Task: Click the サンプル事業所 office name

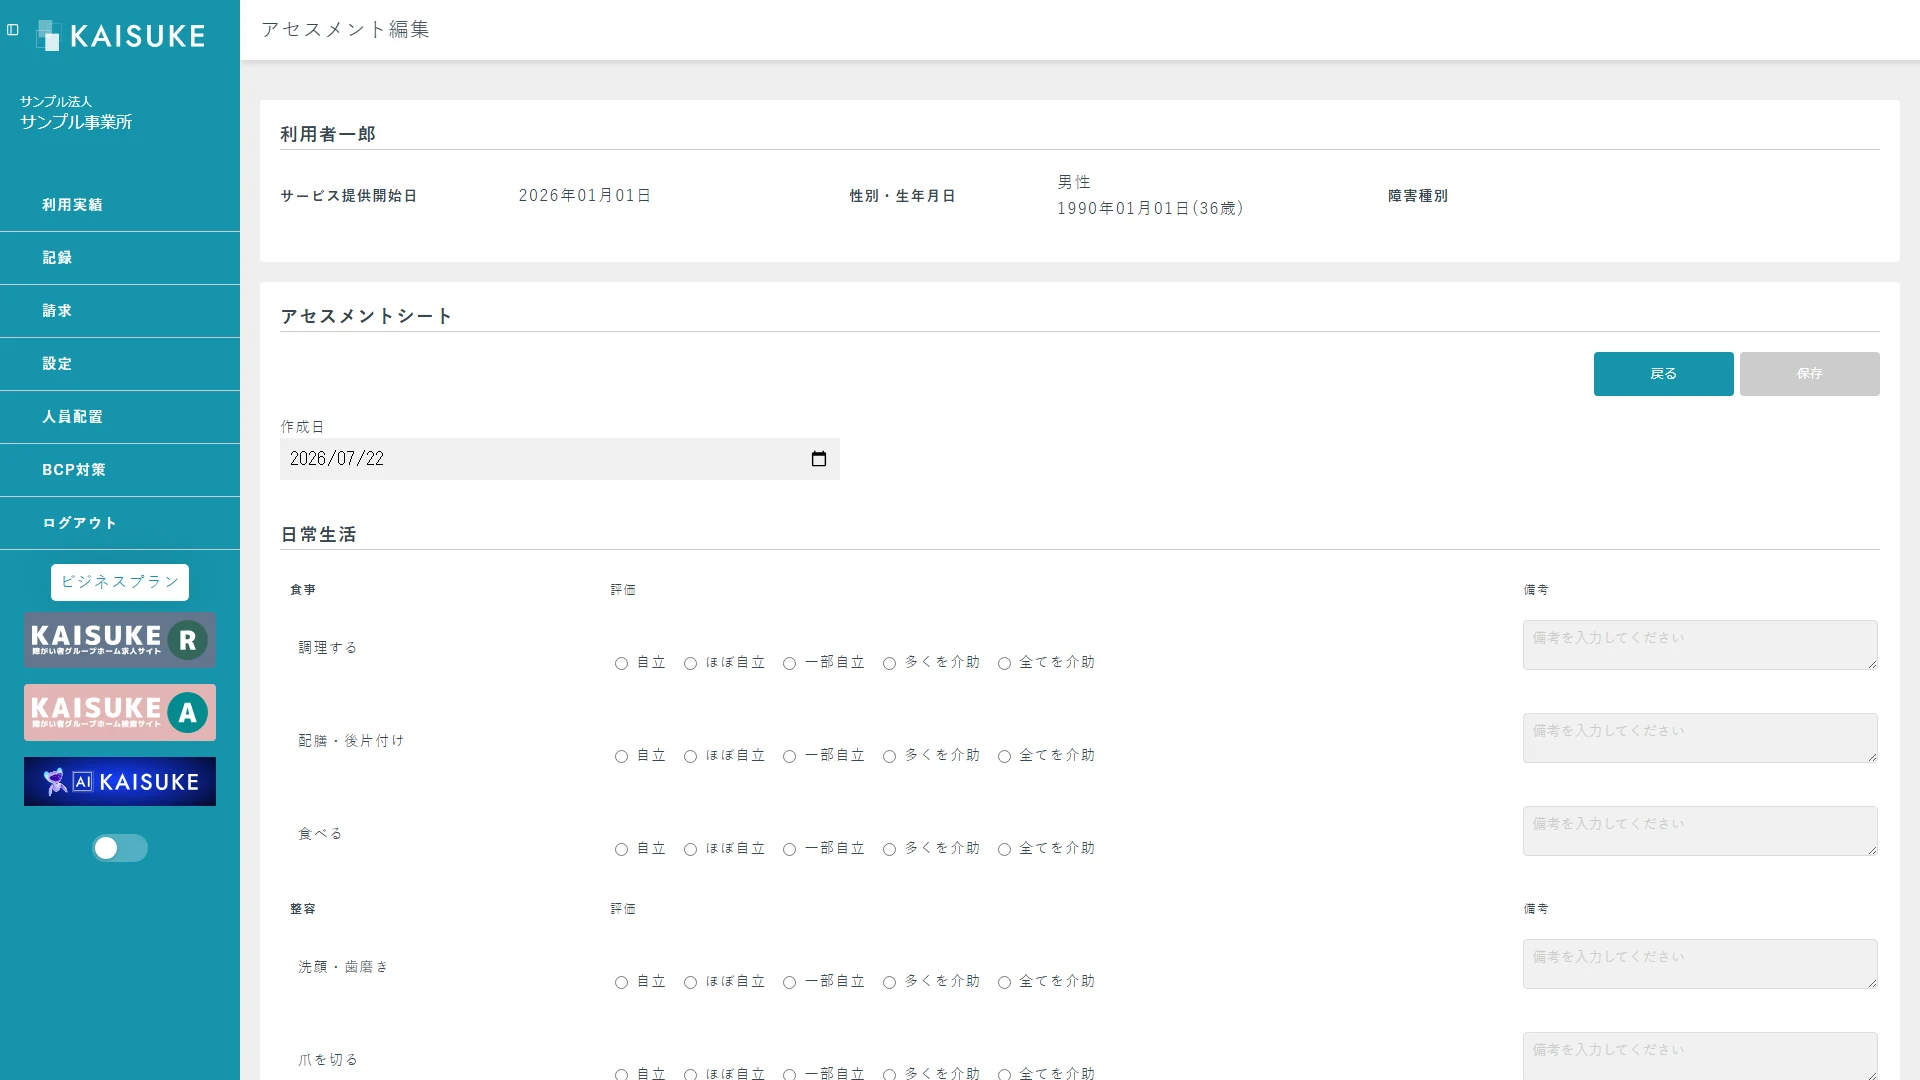Action: coord(76,122)
